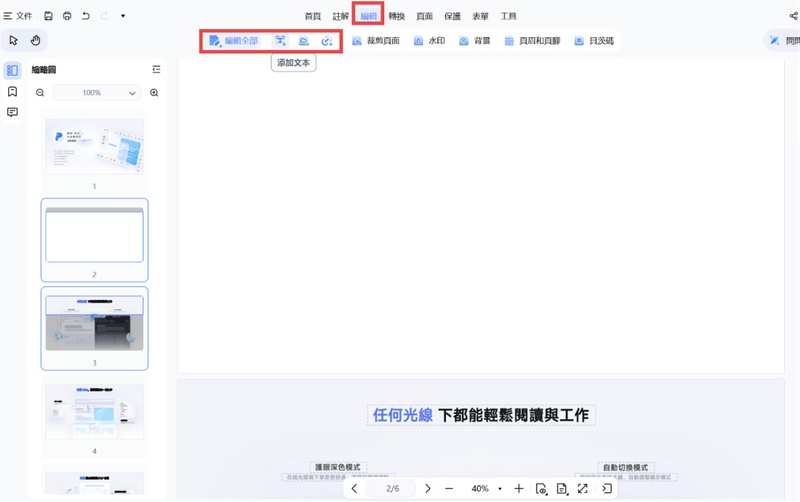Select the Hand pan tool
Screen dimensions: 800x502
(35, 40)
